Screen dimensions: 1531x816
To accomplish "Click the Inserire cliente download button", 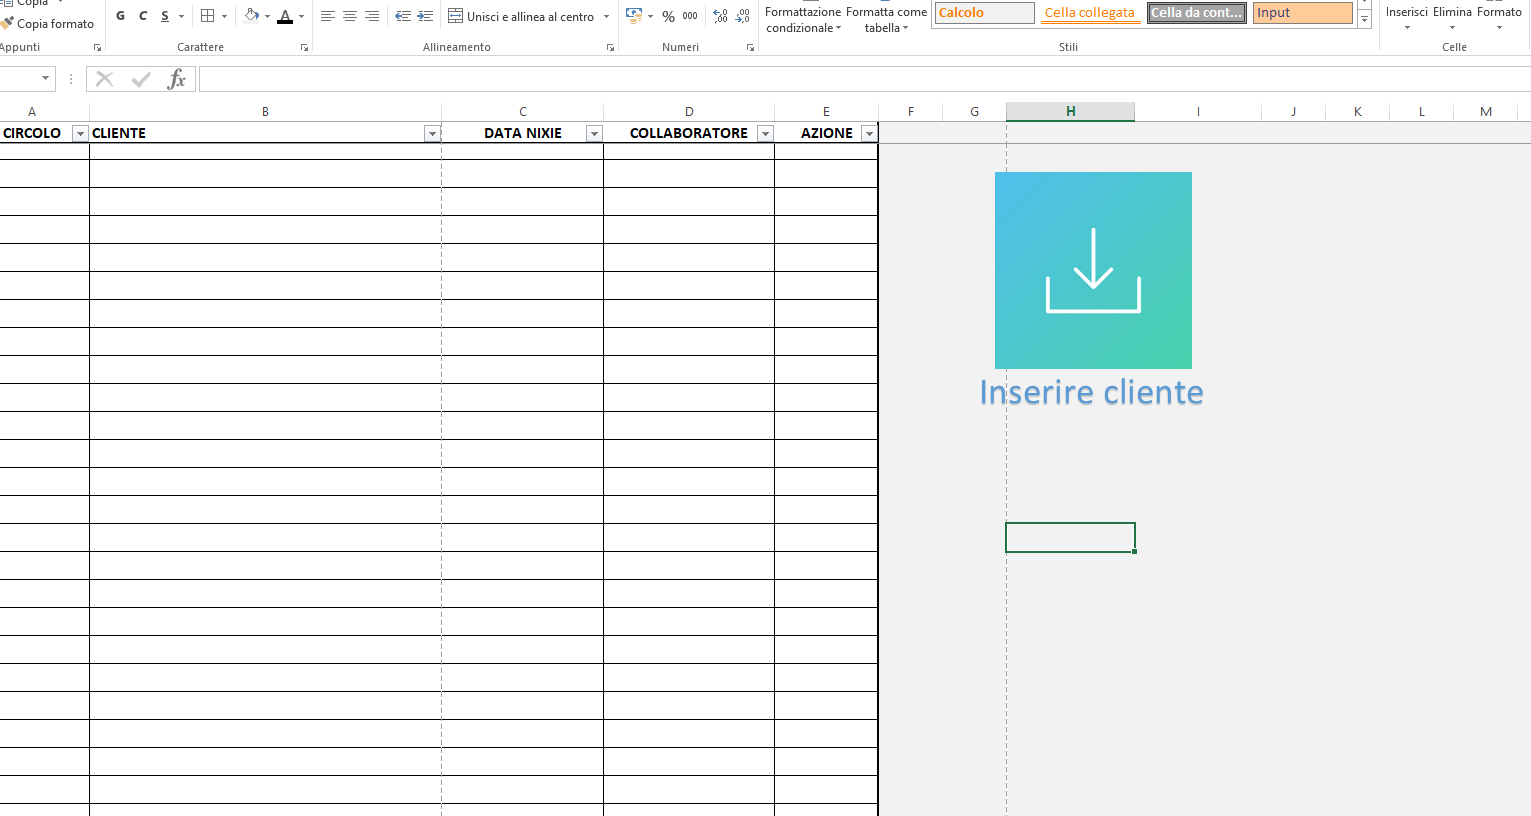I will (1093, 270).
